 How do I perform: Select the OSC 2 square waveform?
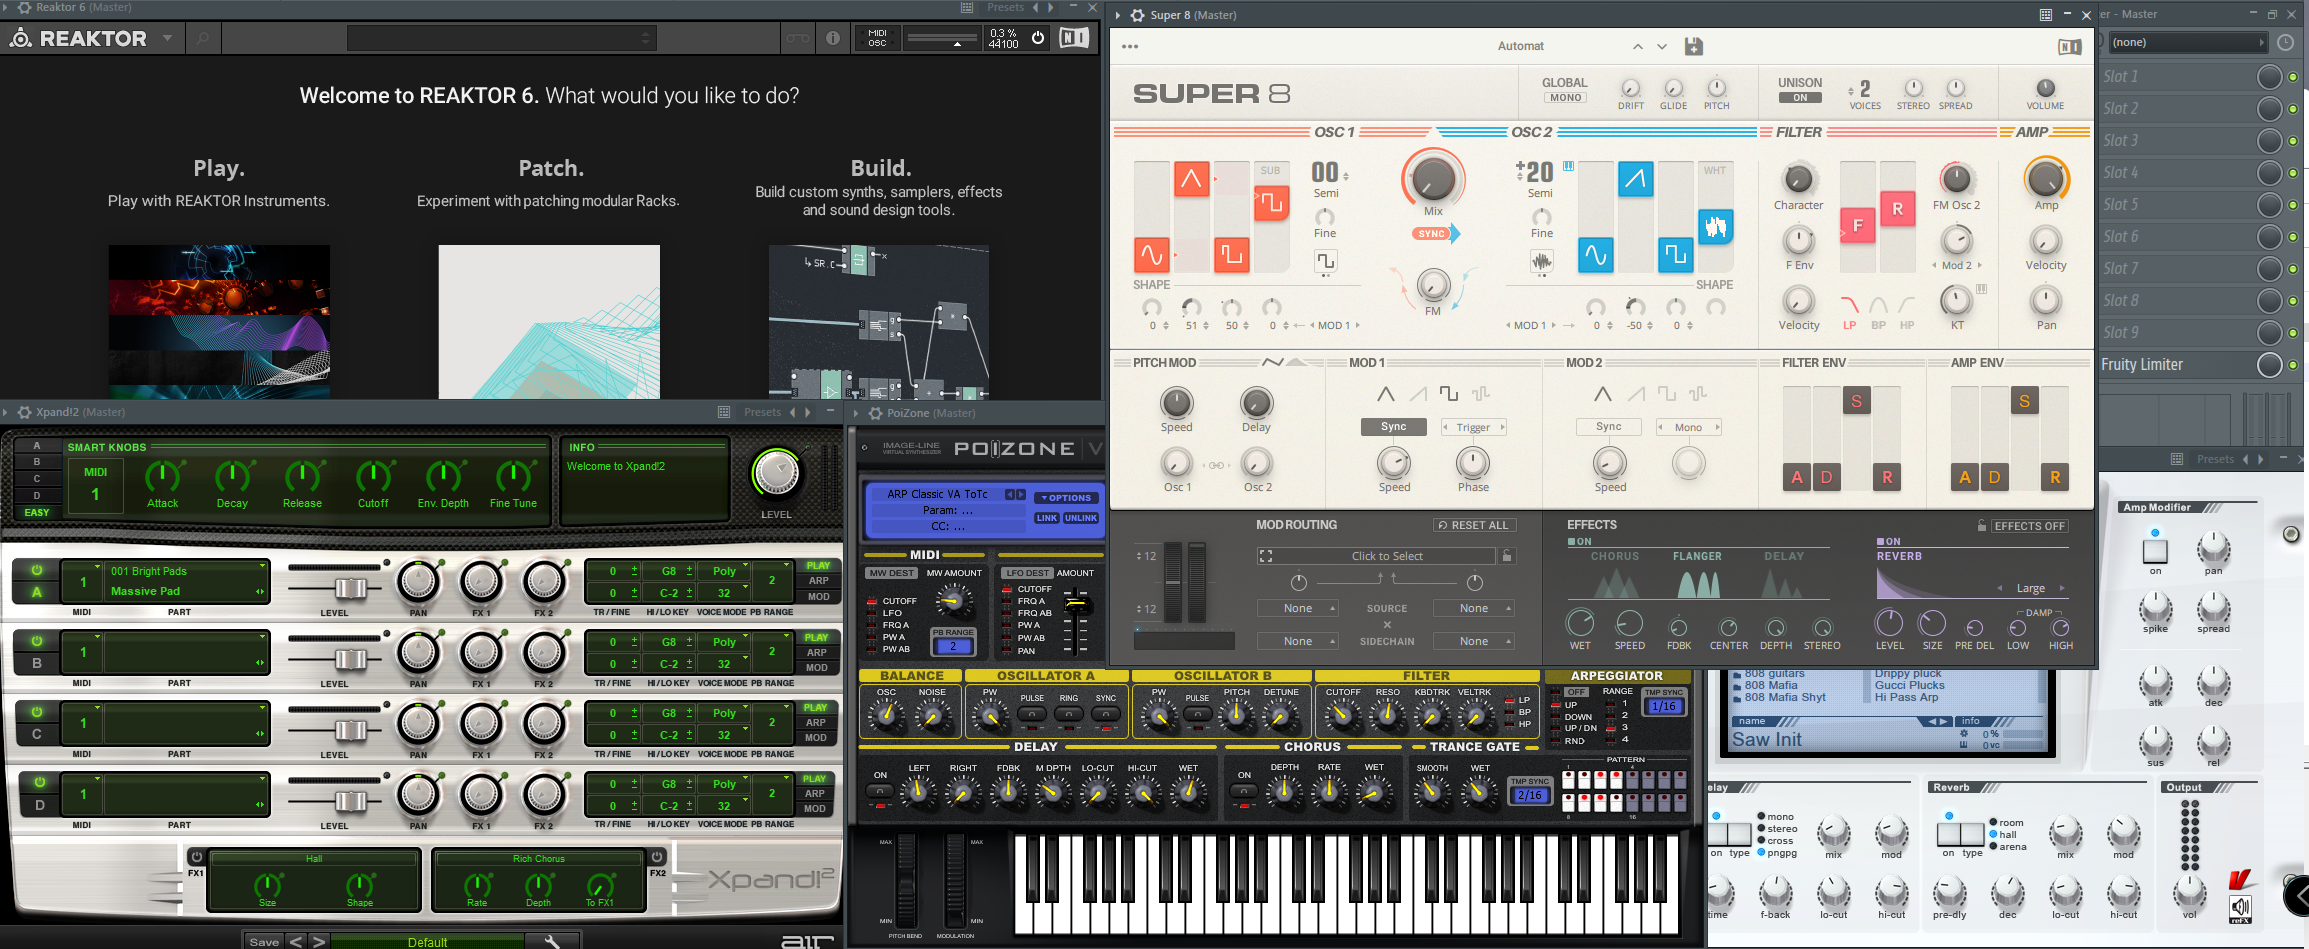coord(1675,255)
